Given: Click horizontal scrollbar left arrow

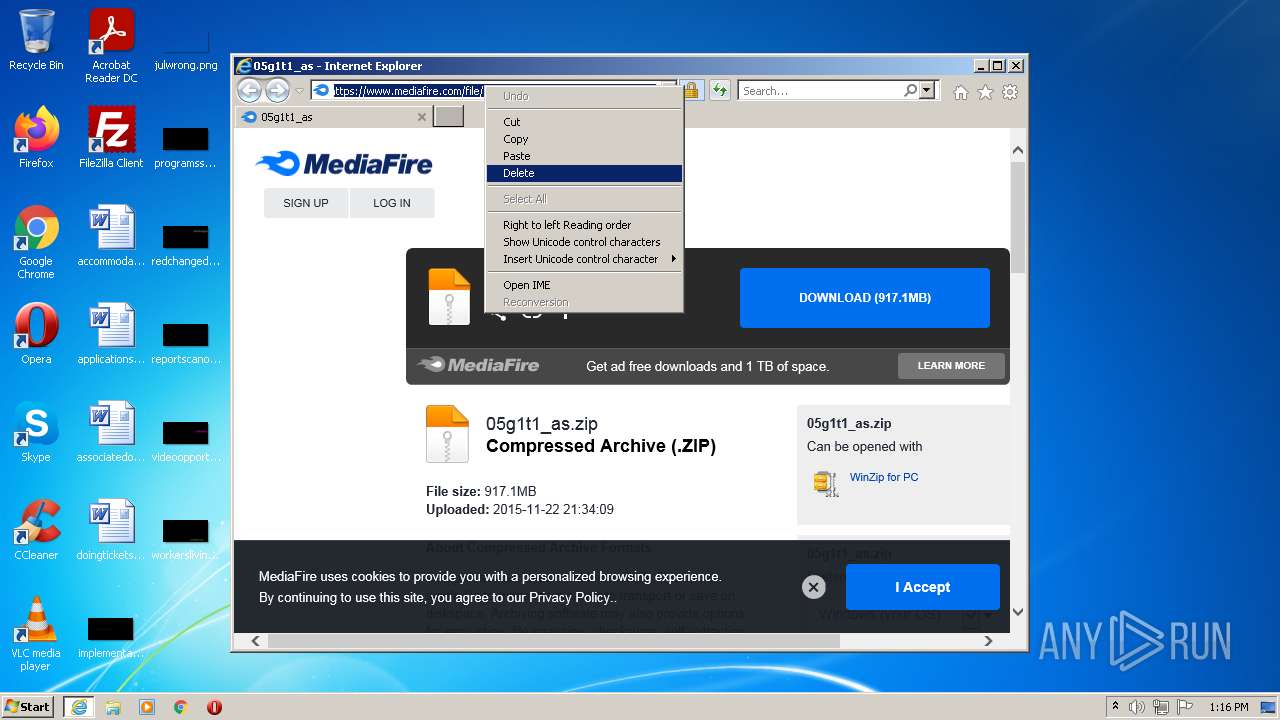Looking at the screenshot, I should (256, 641).
